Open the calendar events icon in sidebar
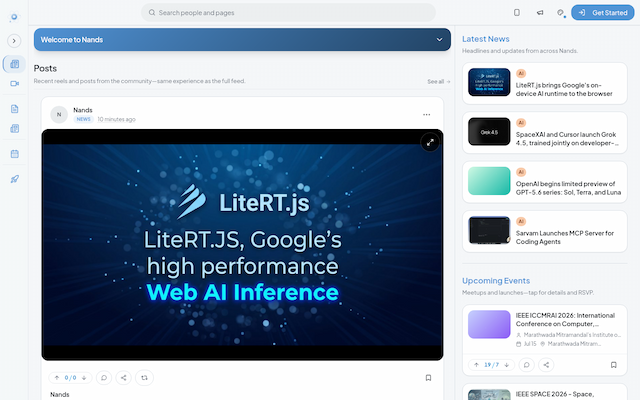This screenshot has height=400, width=640. coord(14,154)
